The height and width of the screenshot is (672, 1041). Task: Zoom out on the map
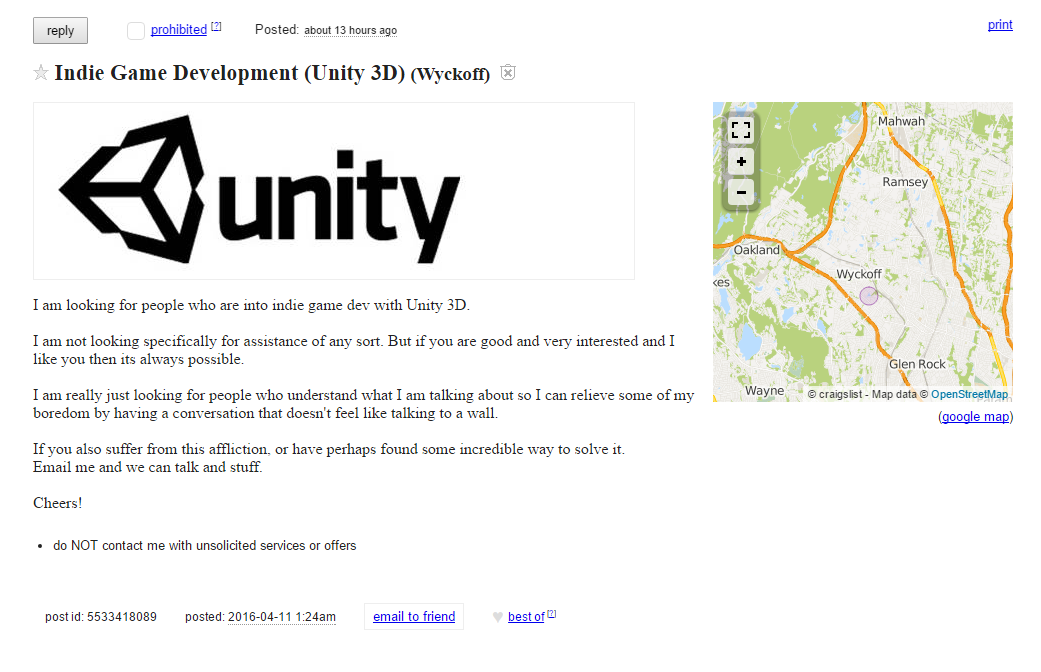[741, 193]
